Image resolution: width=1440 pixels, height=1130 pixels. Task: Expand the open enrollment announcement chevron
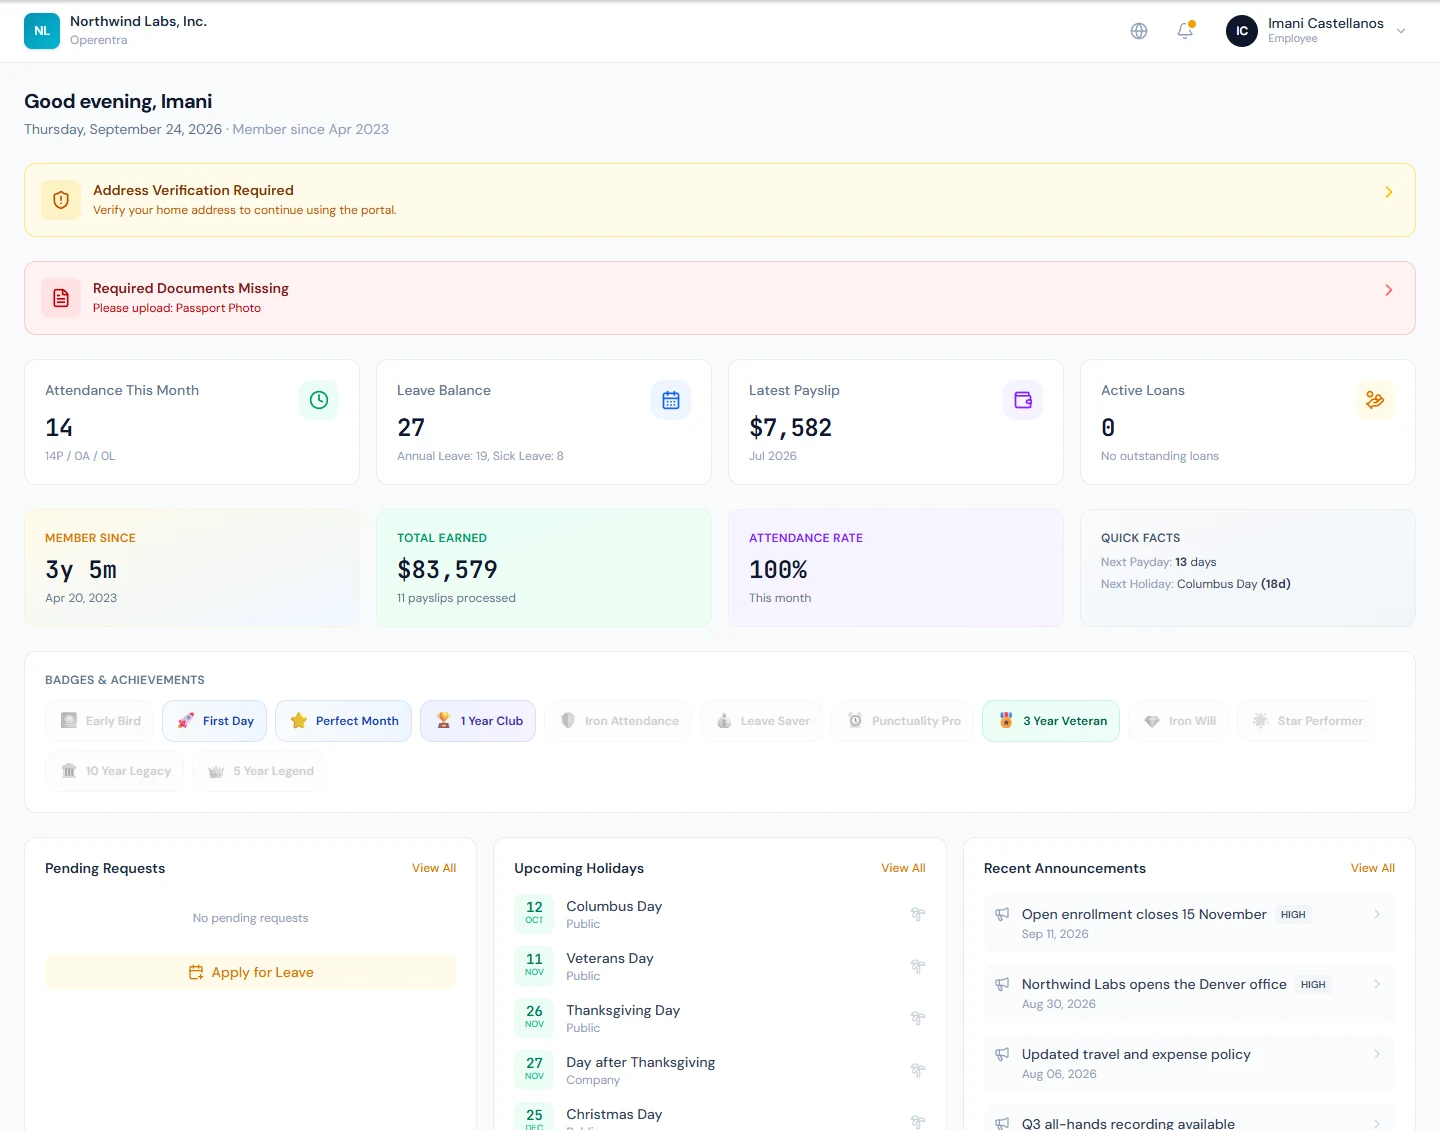(x=1377, y=914)
